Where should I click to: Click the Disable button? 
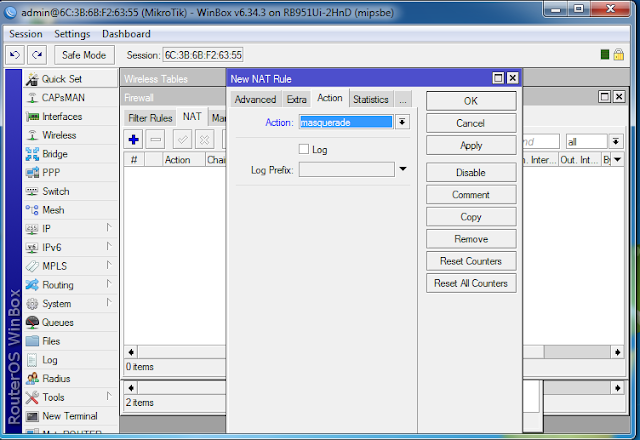pos(471,172)
